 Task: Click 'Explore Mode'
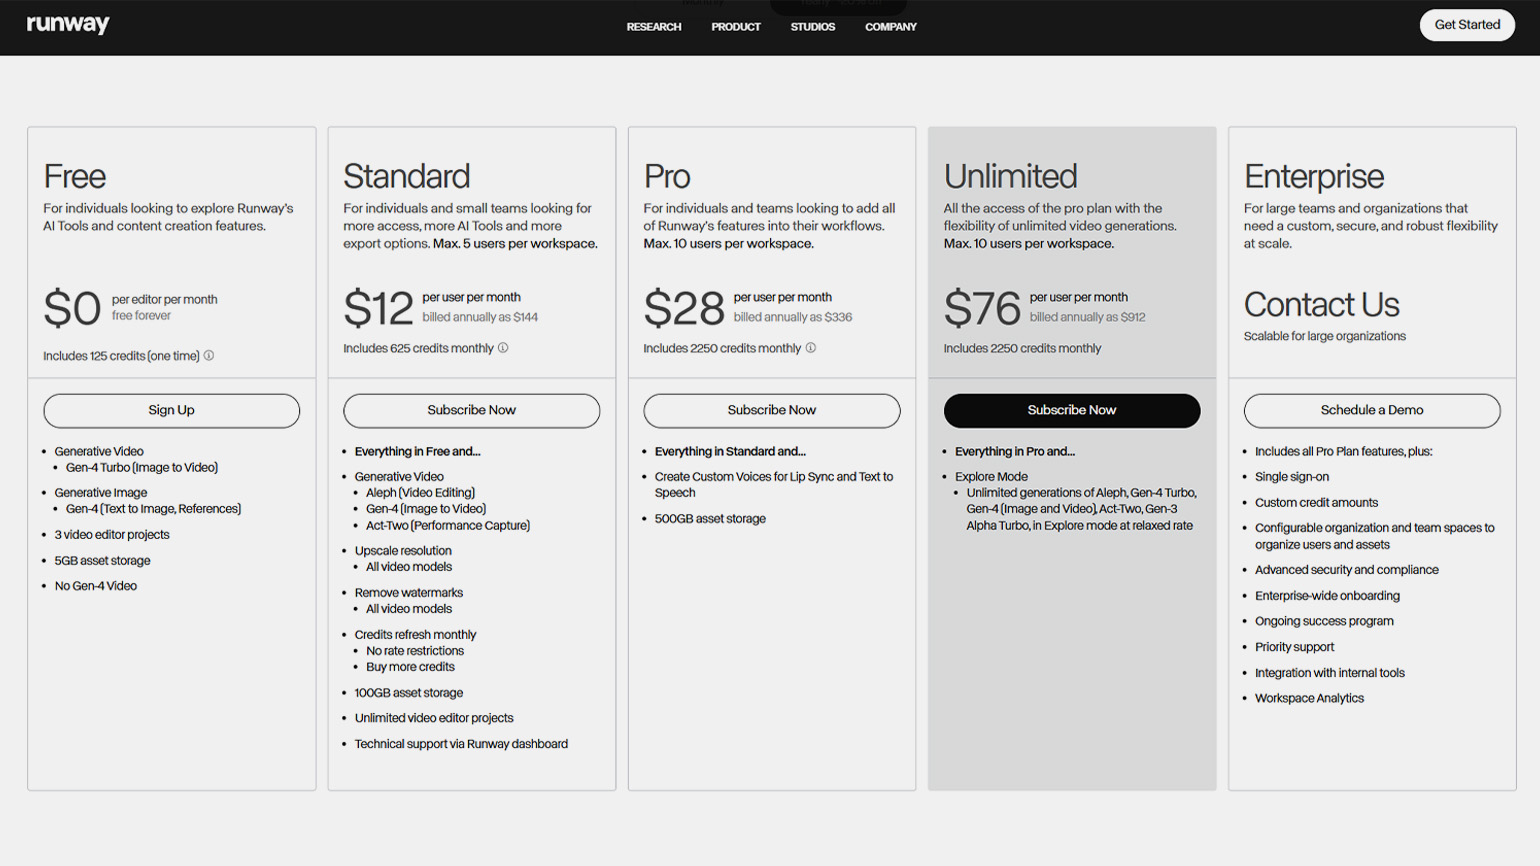991,477
